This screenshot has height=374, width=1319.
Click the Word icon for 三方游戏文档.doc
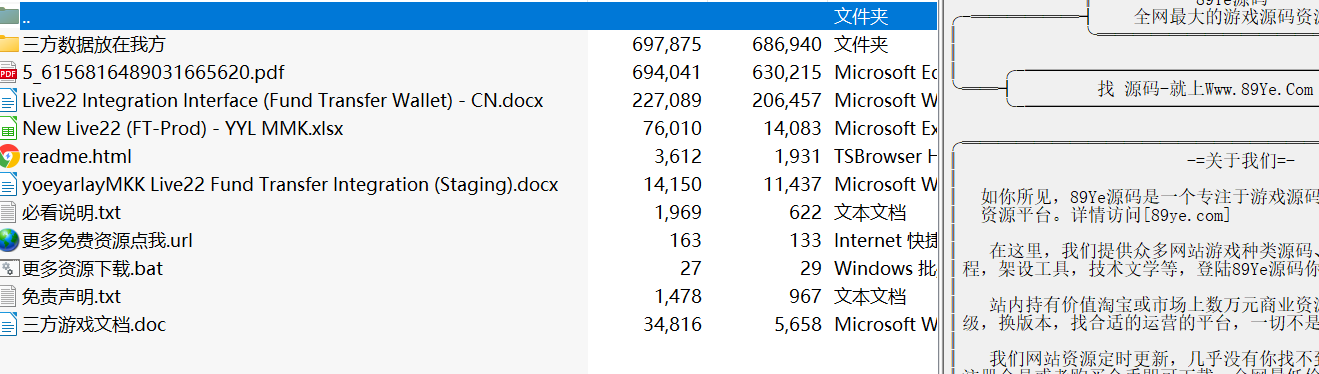click(9, 324)
